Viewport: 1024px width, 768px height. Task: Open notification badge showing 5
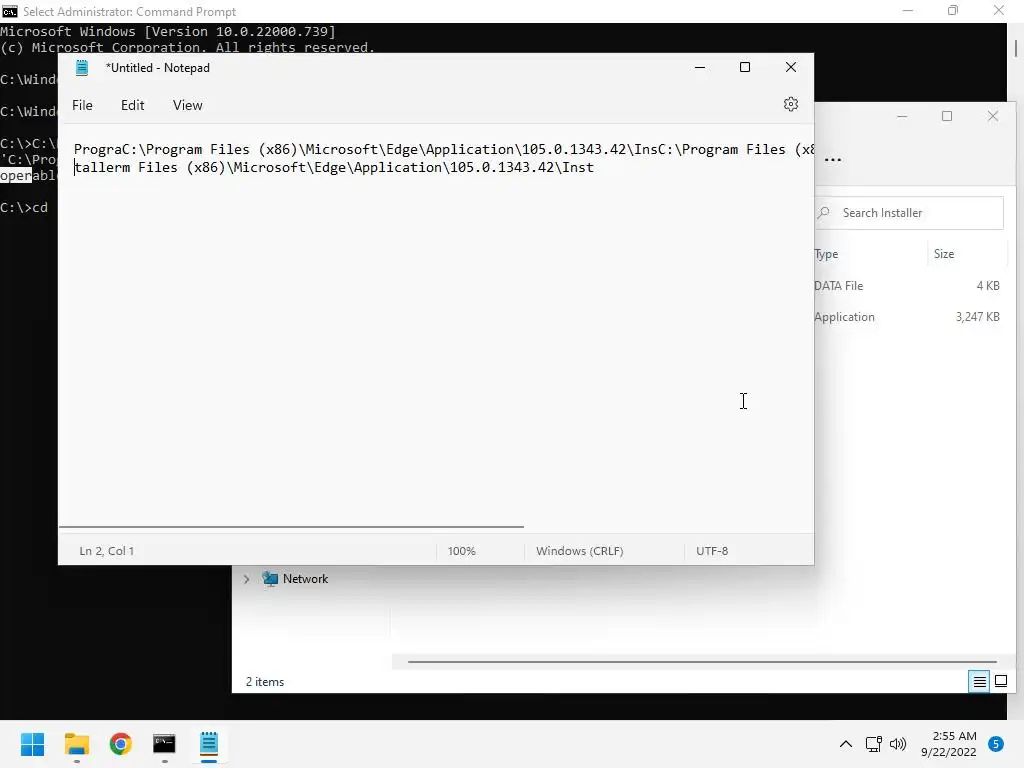995,744
